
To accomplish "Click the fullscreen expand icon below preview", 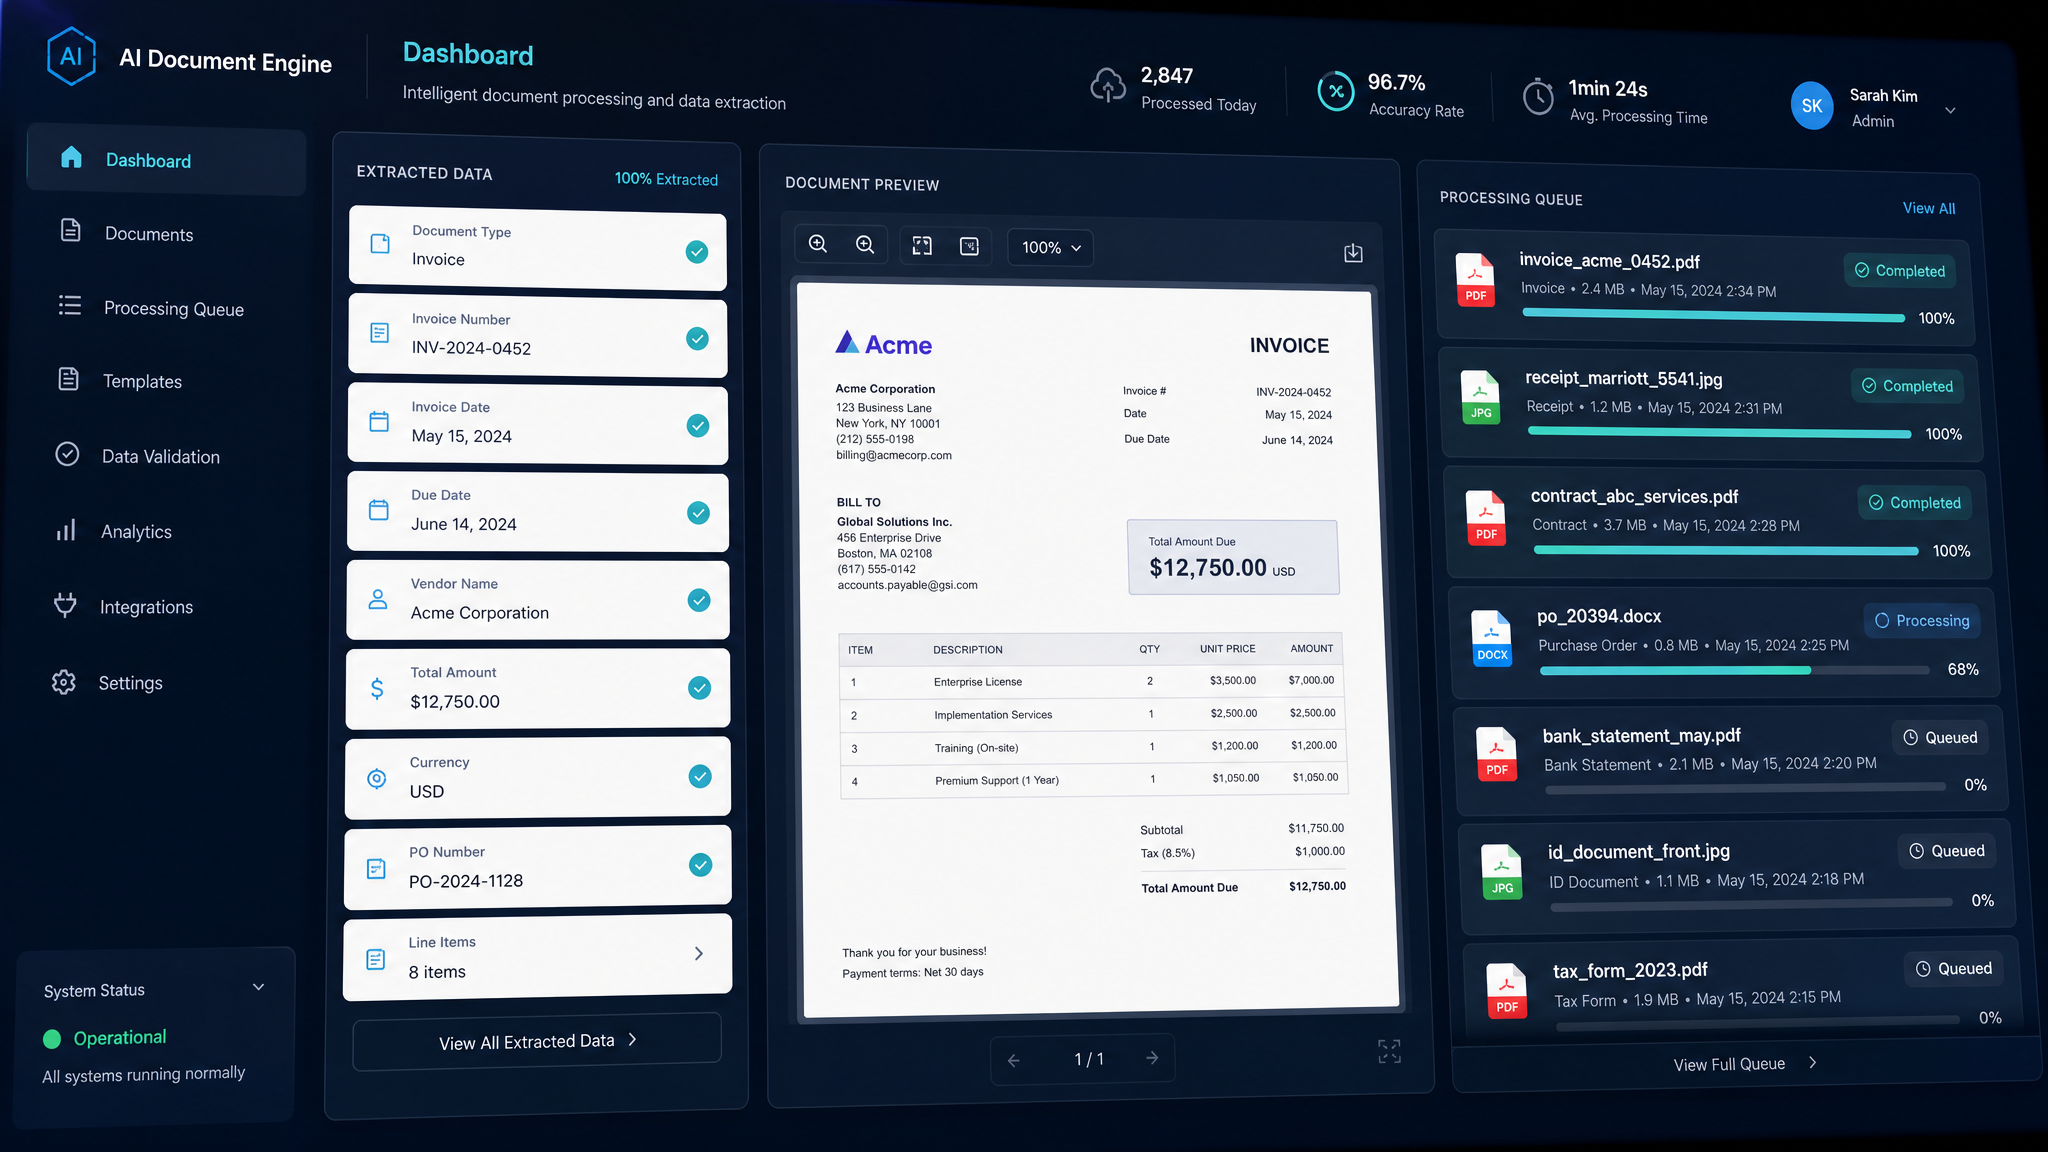I will pyautogui.click(x=1389, y=1051).
